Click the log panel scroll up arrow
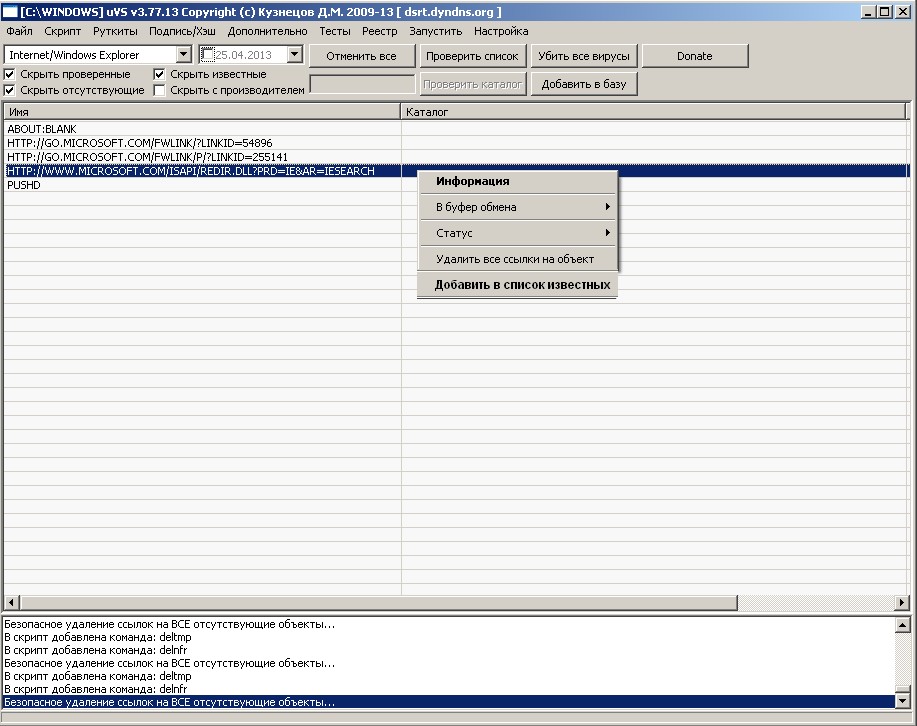The height and width of the screenshot is (726, 917). (x=902, y=624)
